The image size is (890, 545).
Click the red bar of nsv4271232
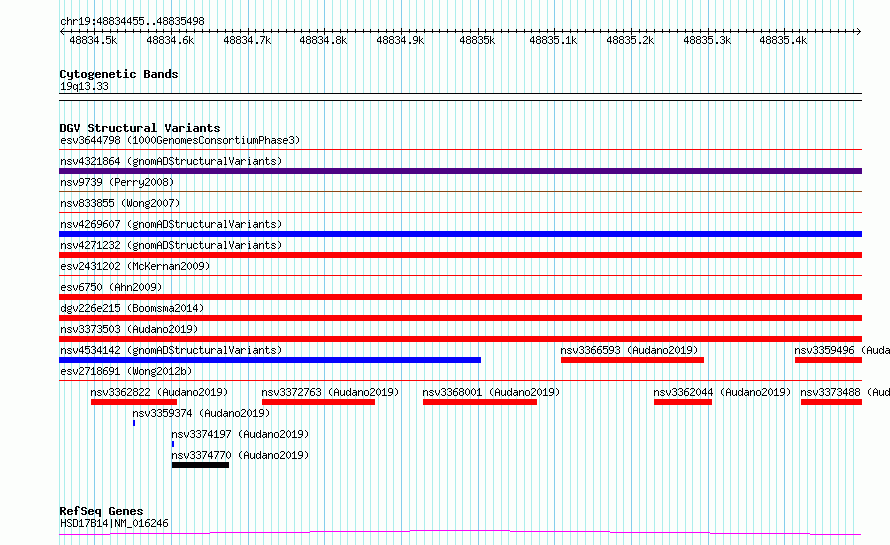point(460,255)
